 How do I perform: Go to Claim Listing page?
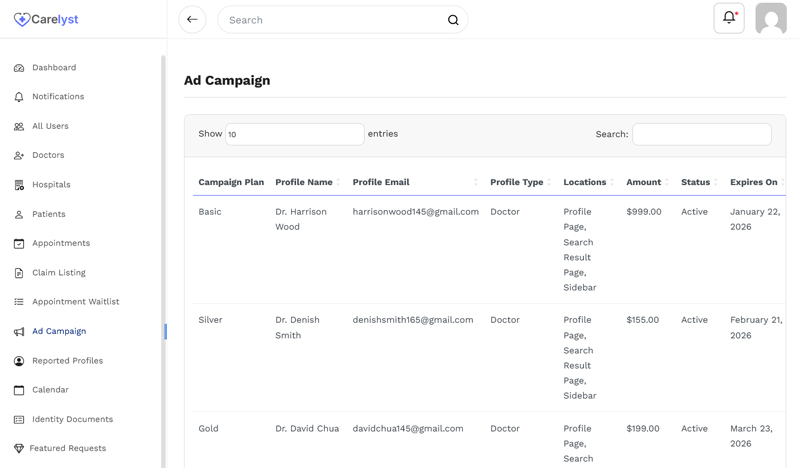click(59, 273)
